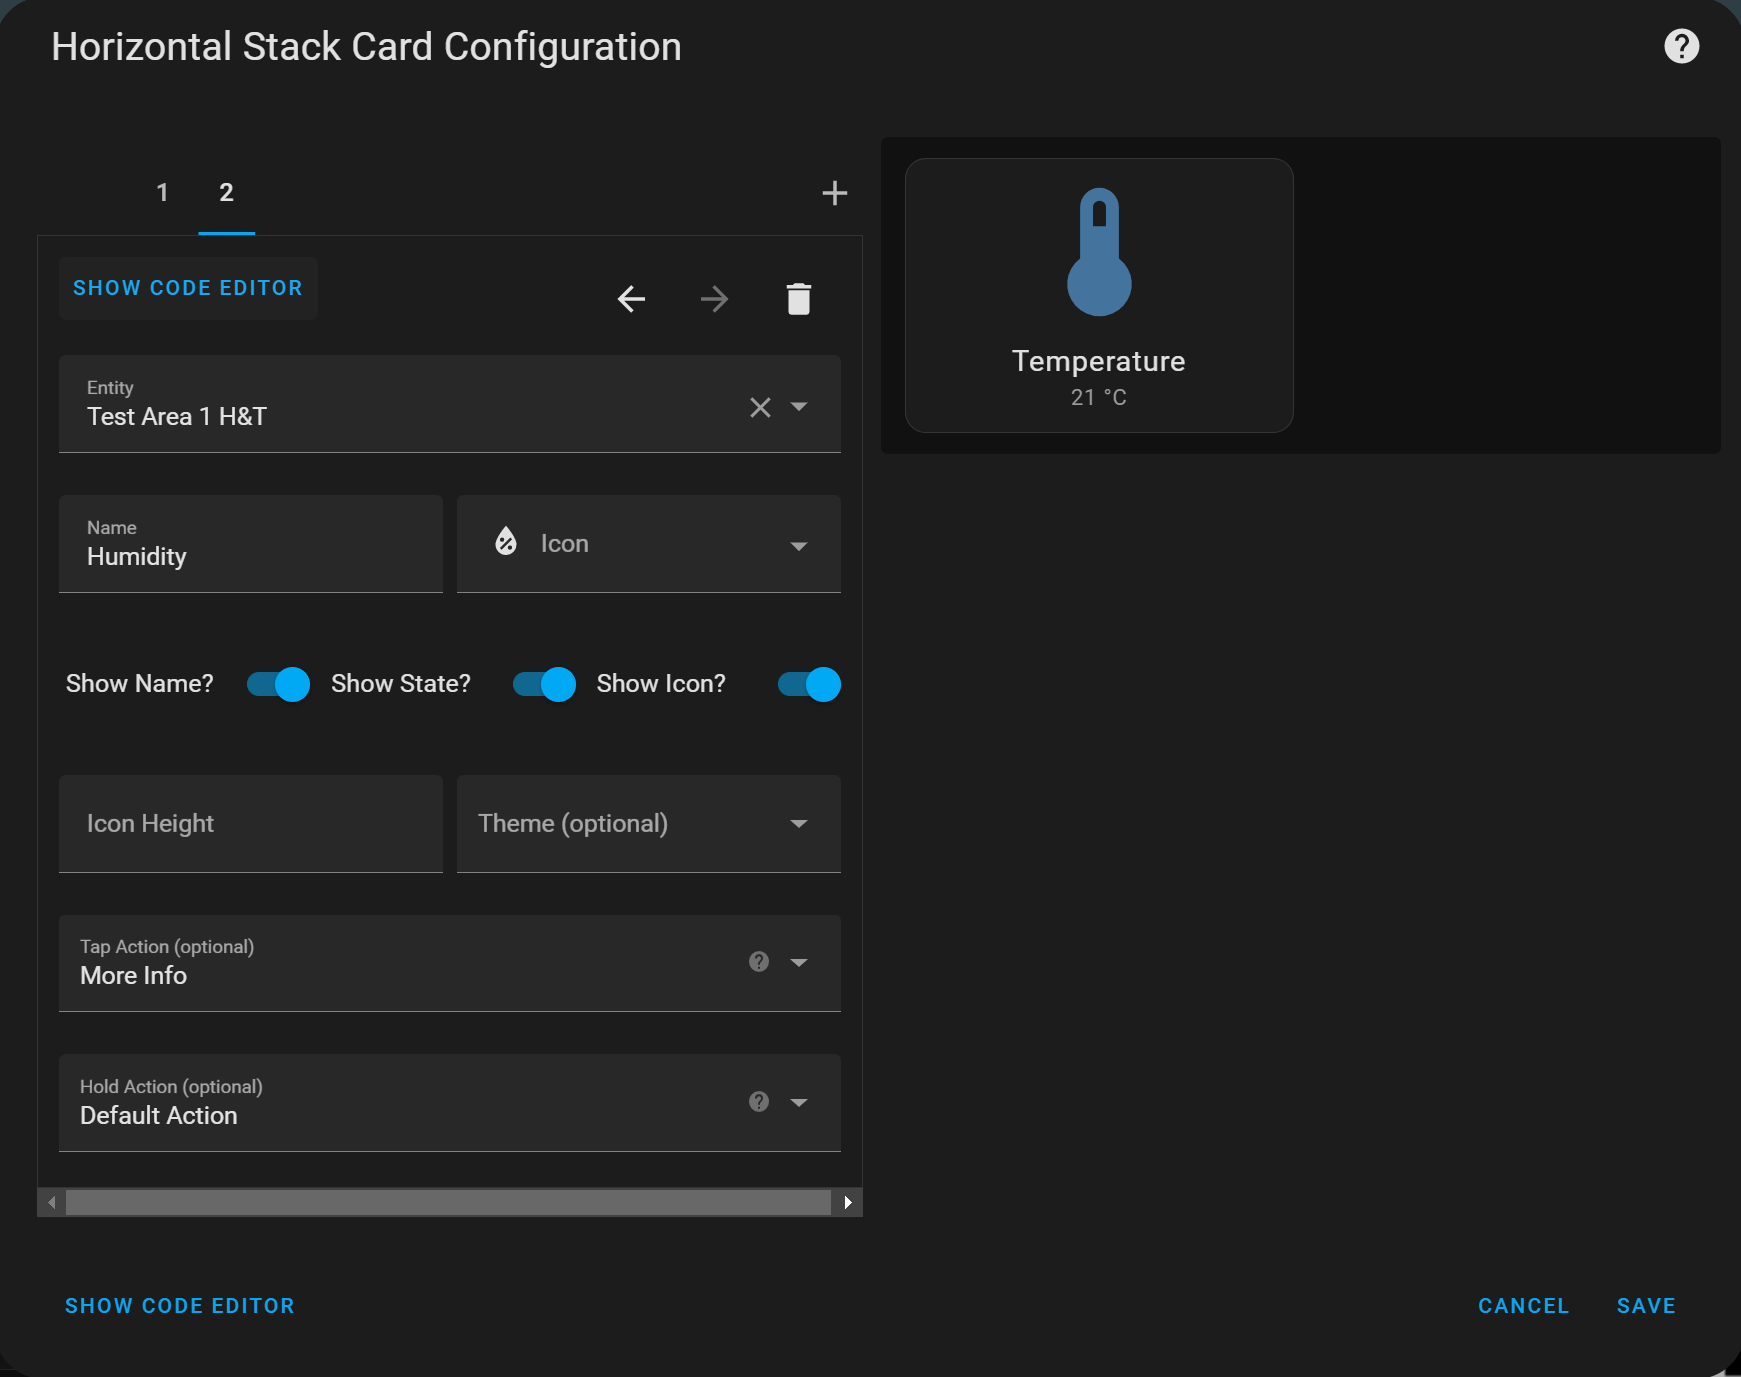Screen dimensions: 1741x1377
Task: Click the Tap Action help question mark icon
Action: tap(758, 962)
